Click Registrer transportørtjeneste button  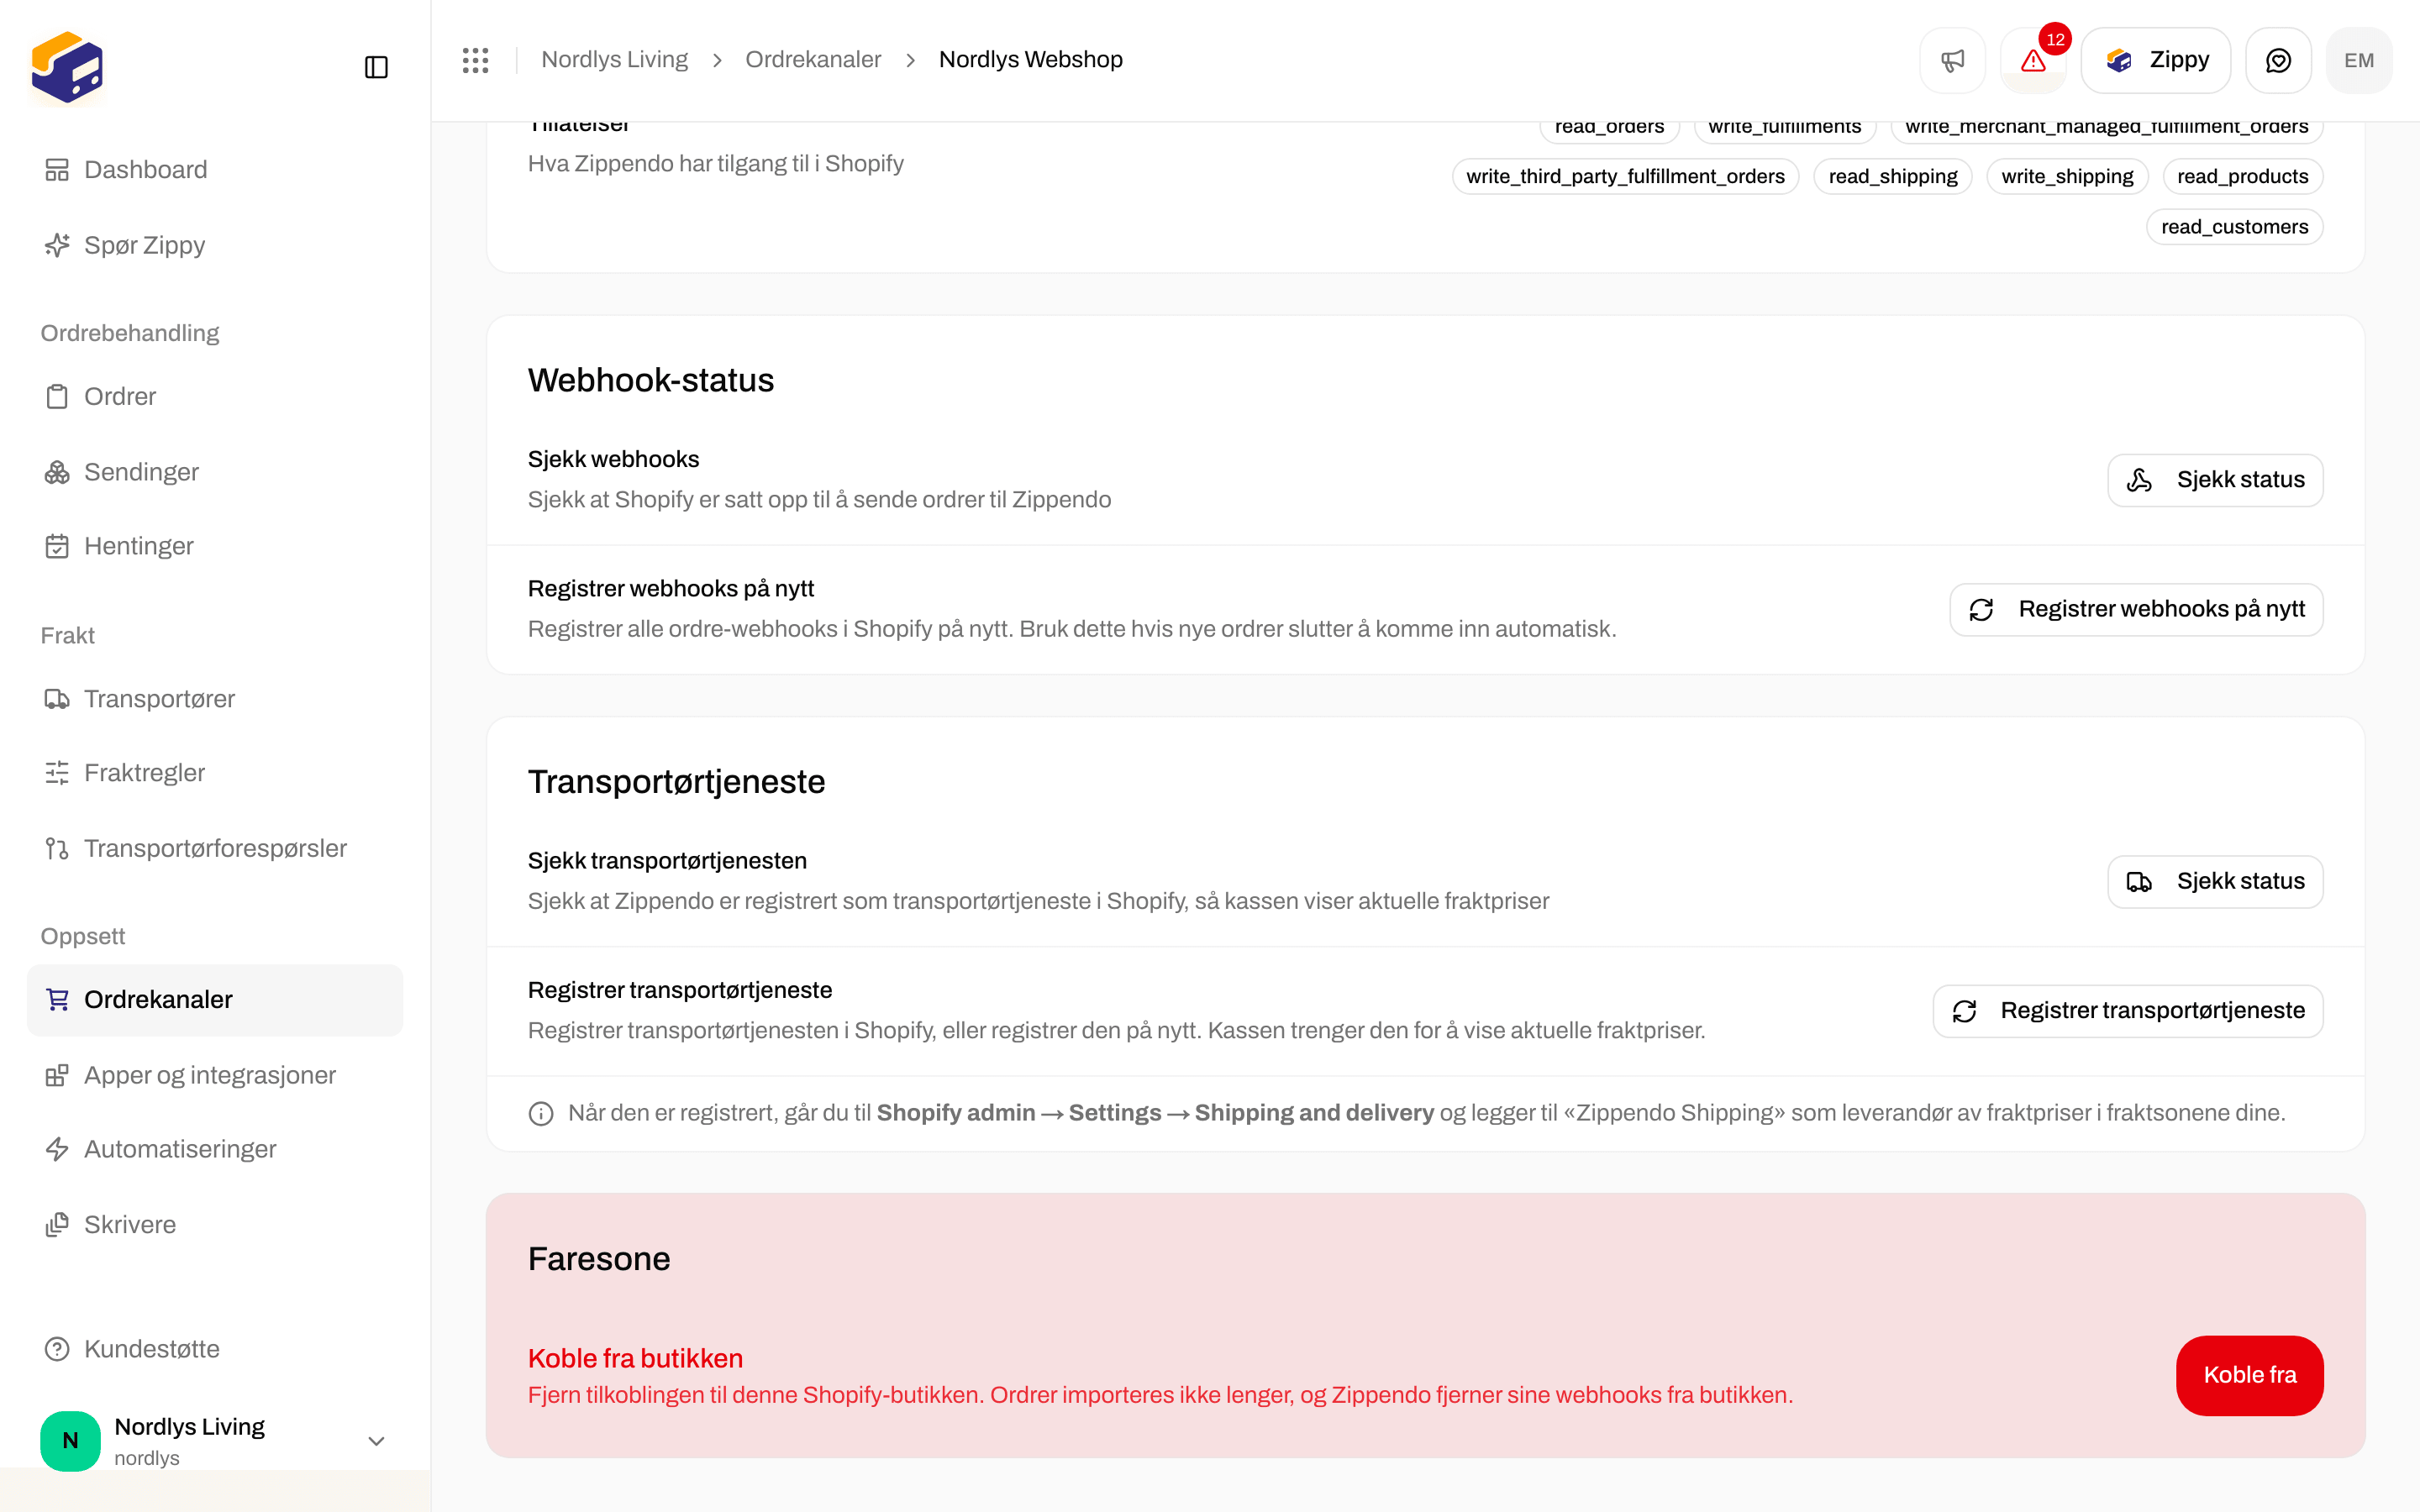point(2127,1011)
